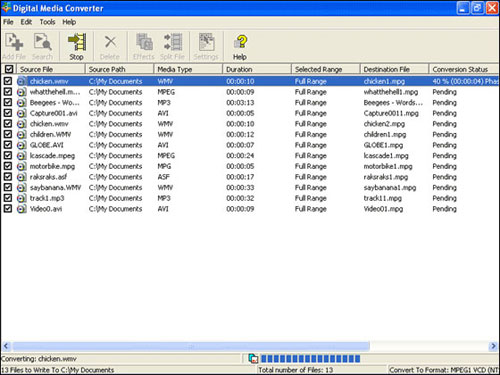
Task: Toggle the select-all checkbox in header
Action: tap(9, 69)
